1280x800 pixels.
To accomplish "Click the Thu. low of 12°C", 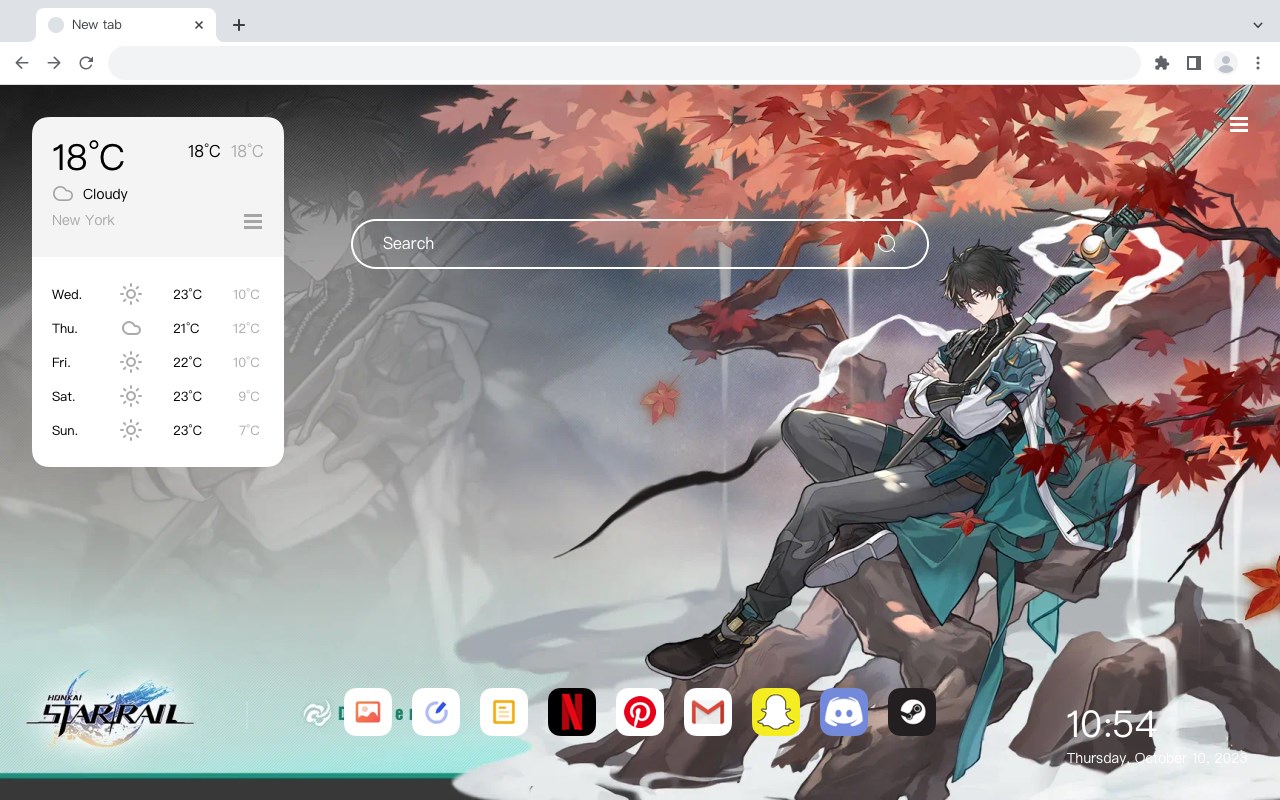I will pos(246,328).
